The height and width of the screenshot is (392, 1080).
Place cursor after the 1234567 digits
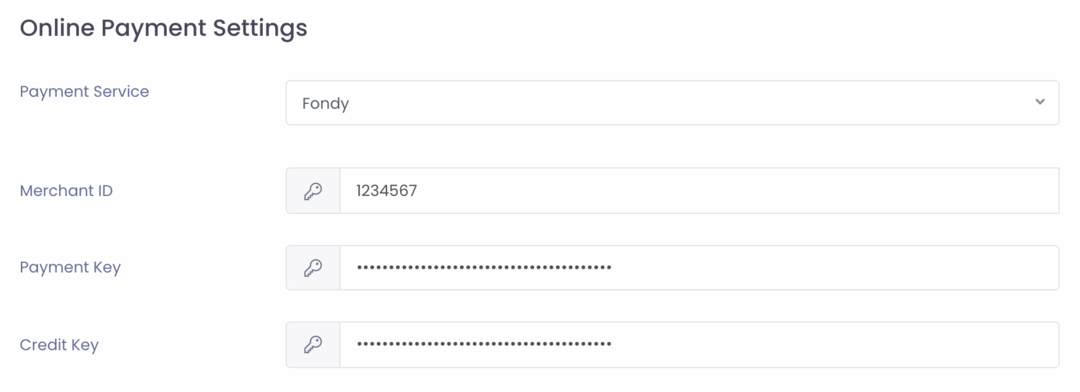[419, 191]
